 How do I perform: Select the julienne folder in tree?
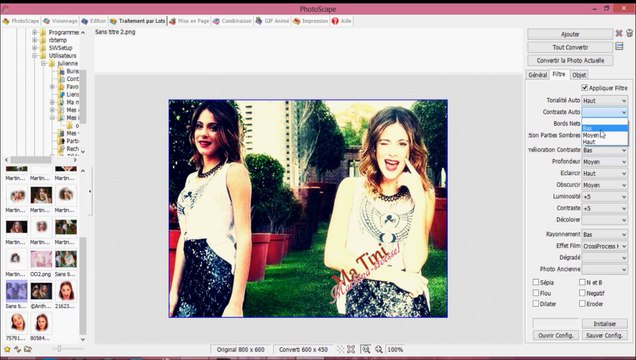(67, 63)
